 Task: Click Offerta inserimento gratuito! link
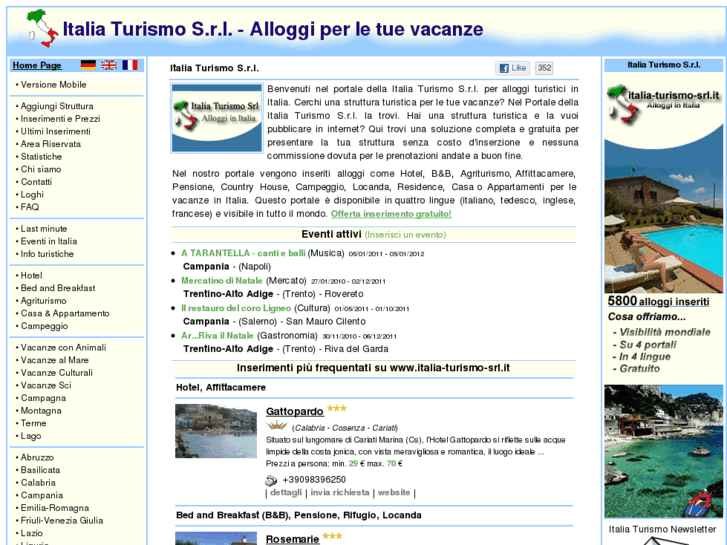pos(391,214)
